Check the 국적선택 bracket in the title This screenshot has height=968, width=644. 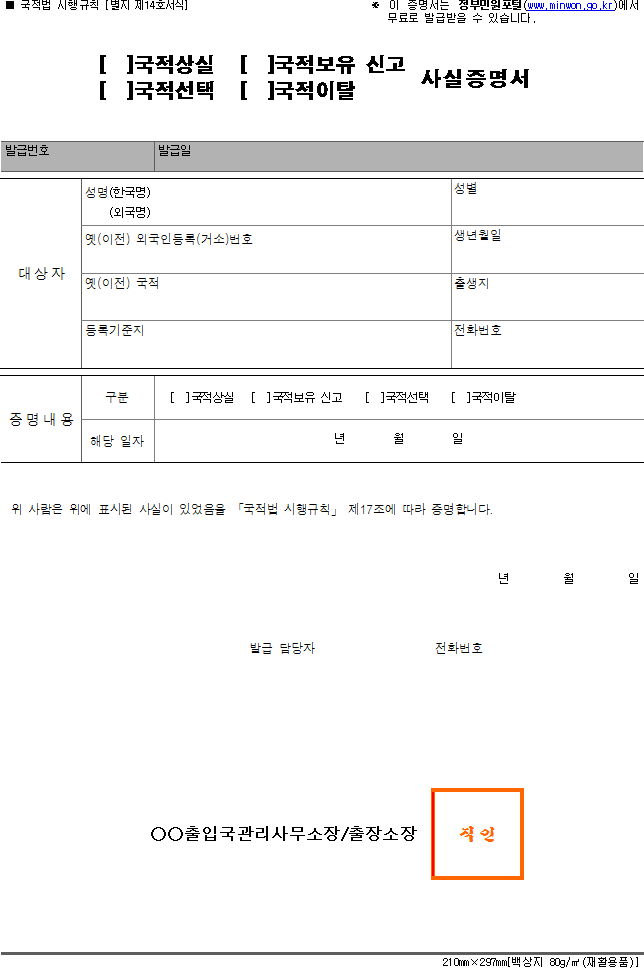pos(116,90)
